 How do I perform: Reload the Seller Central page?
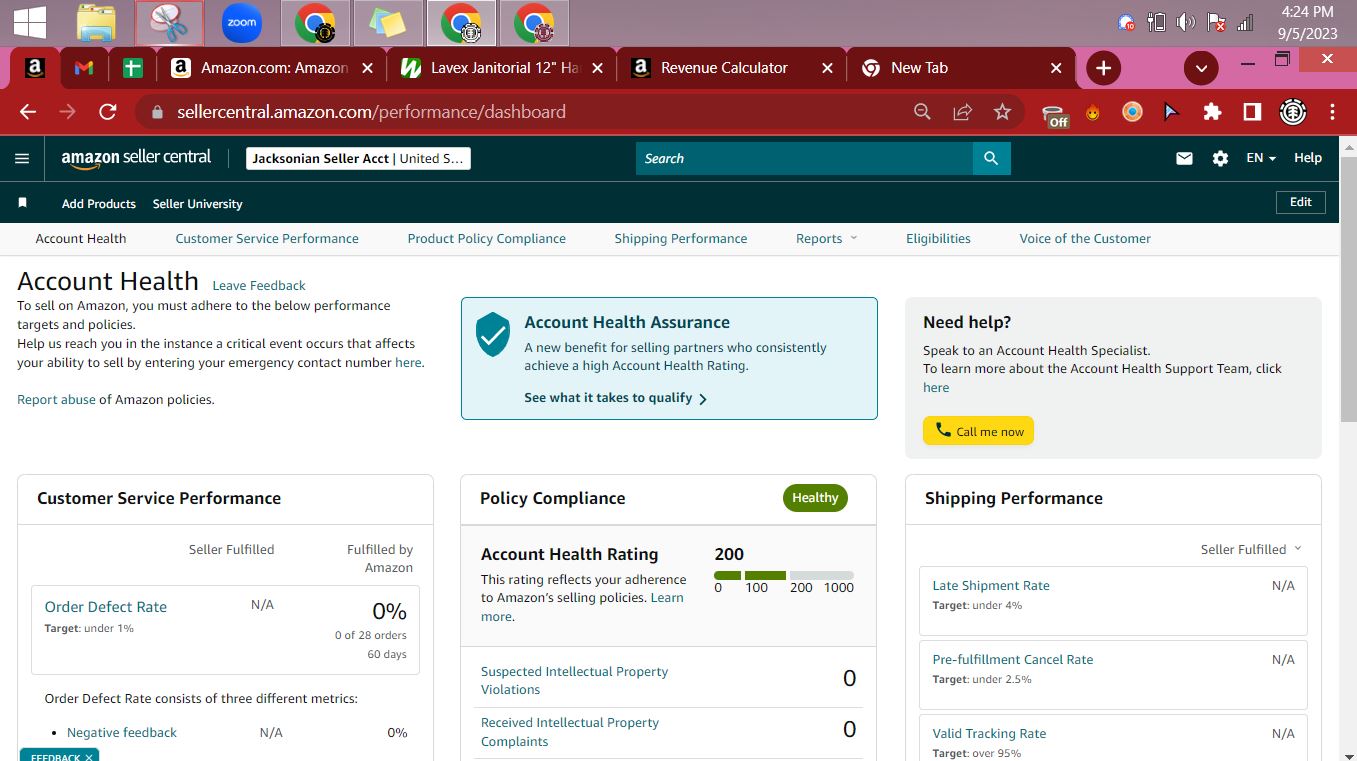tap(108, 112)
